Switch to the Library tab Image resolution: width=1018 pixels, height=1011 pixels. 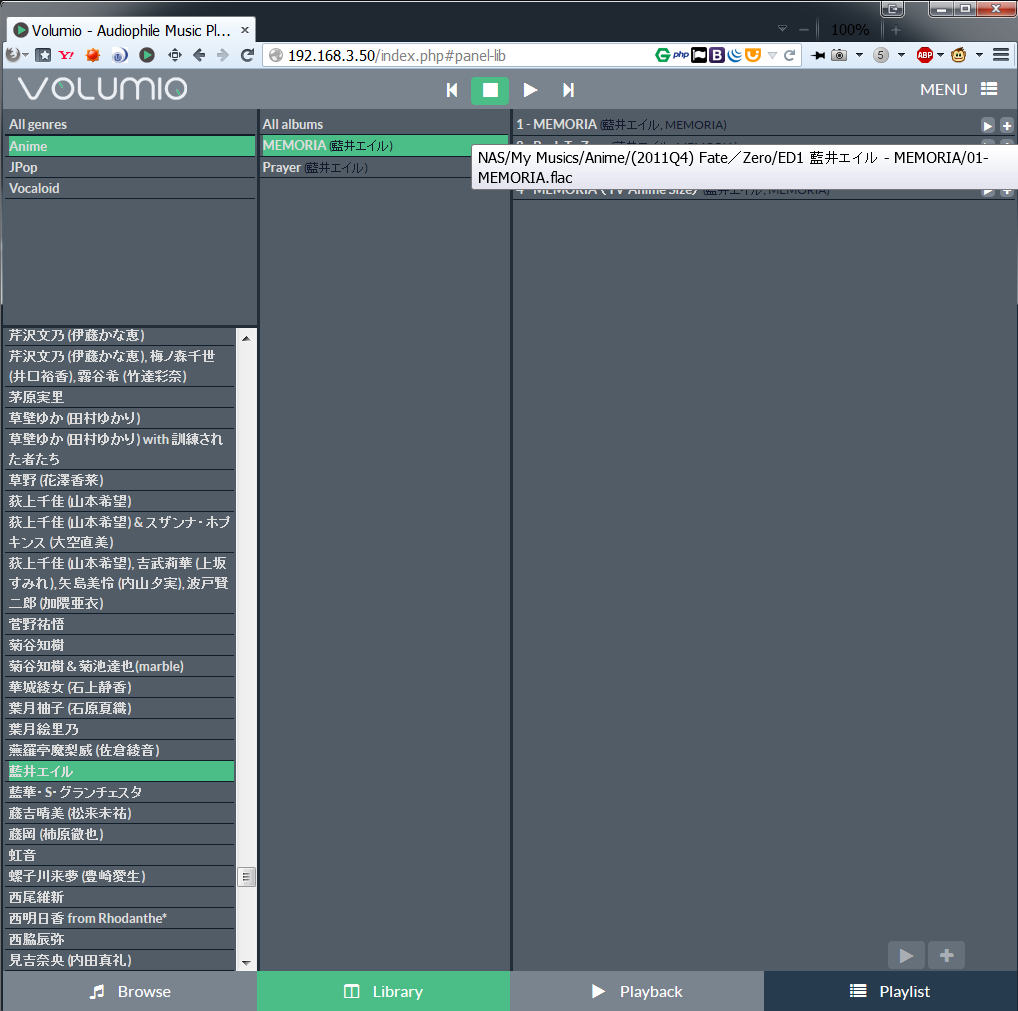click(x=384, y=992)
